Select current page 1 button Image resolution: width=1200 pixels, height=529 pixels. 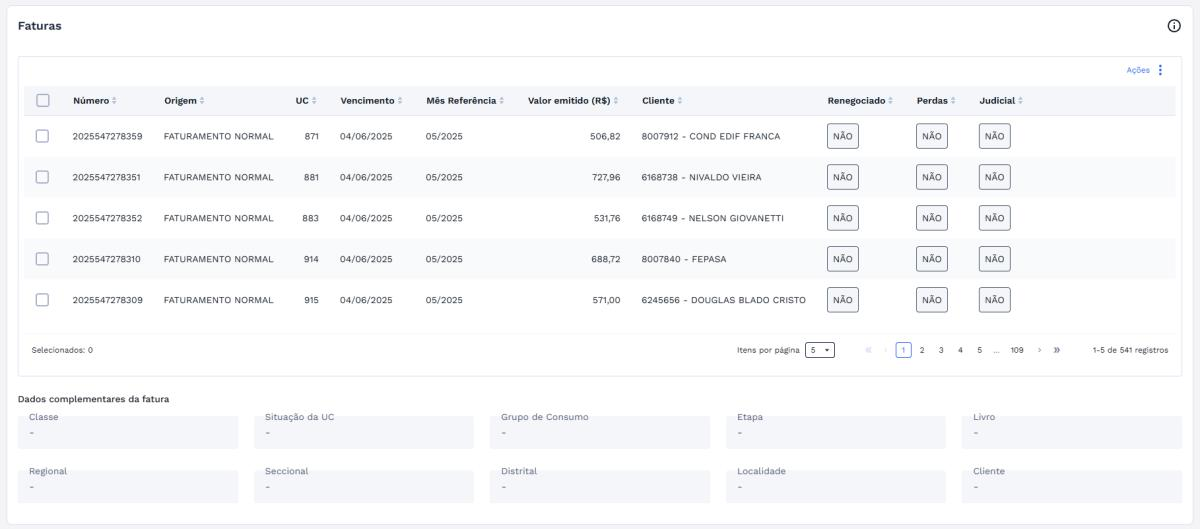tap(903, 350)
